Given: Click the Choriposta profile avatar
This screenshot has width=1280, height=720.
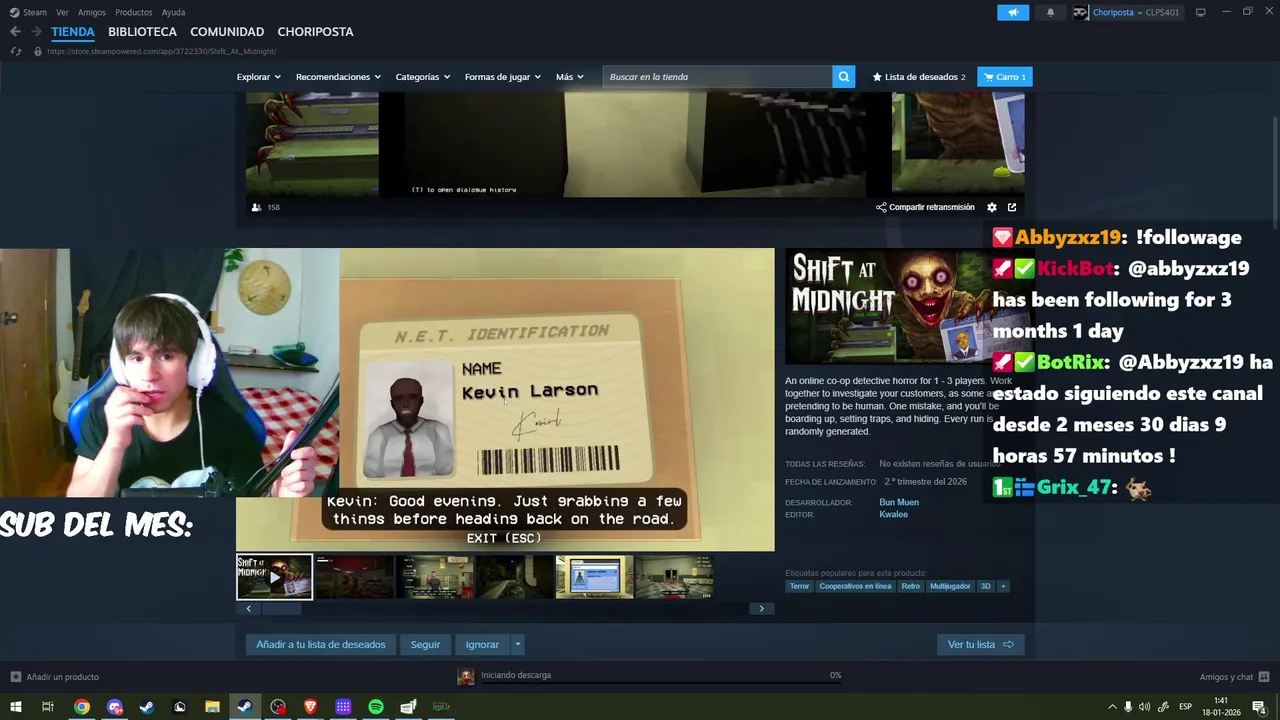Looking at the screenshot, I should pyautogui.click(x=1080, y=12).
